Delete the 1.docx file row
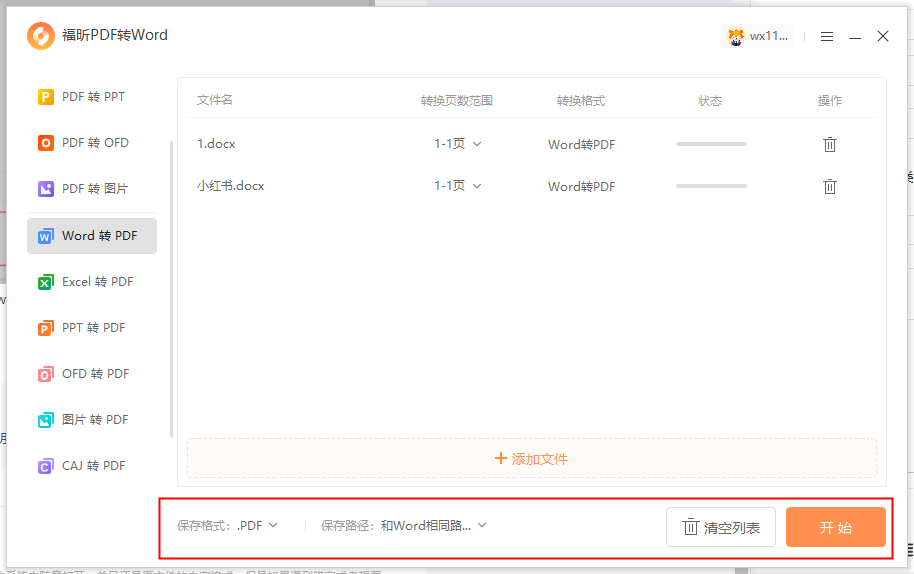This screenshot has width=914, height=574. [829, 144]
